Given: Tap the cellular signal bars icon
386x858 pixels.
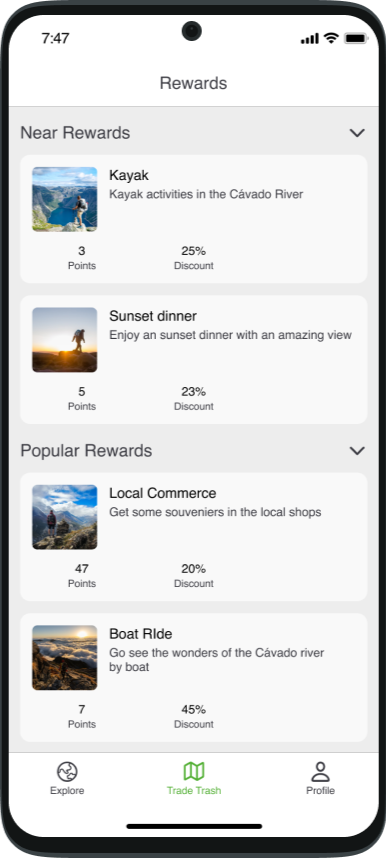Looking at the screenshot, I should coord(309,38).
